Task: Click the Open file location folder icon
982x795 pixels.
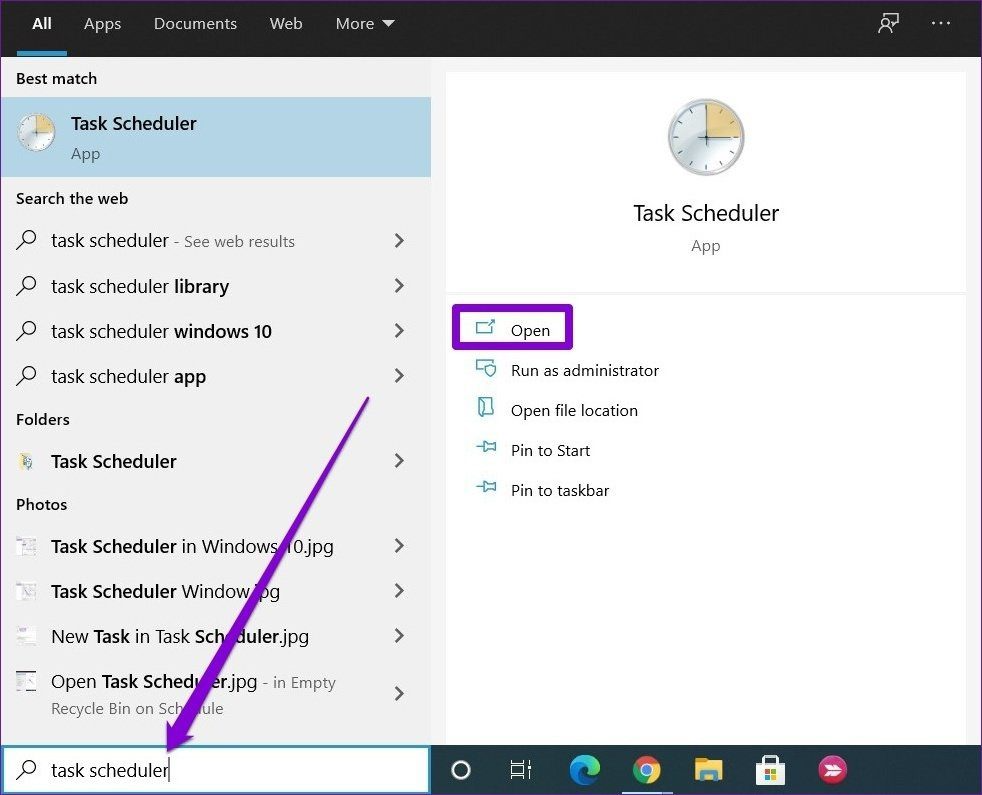Action: coord(486,407)
